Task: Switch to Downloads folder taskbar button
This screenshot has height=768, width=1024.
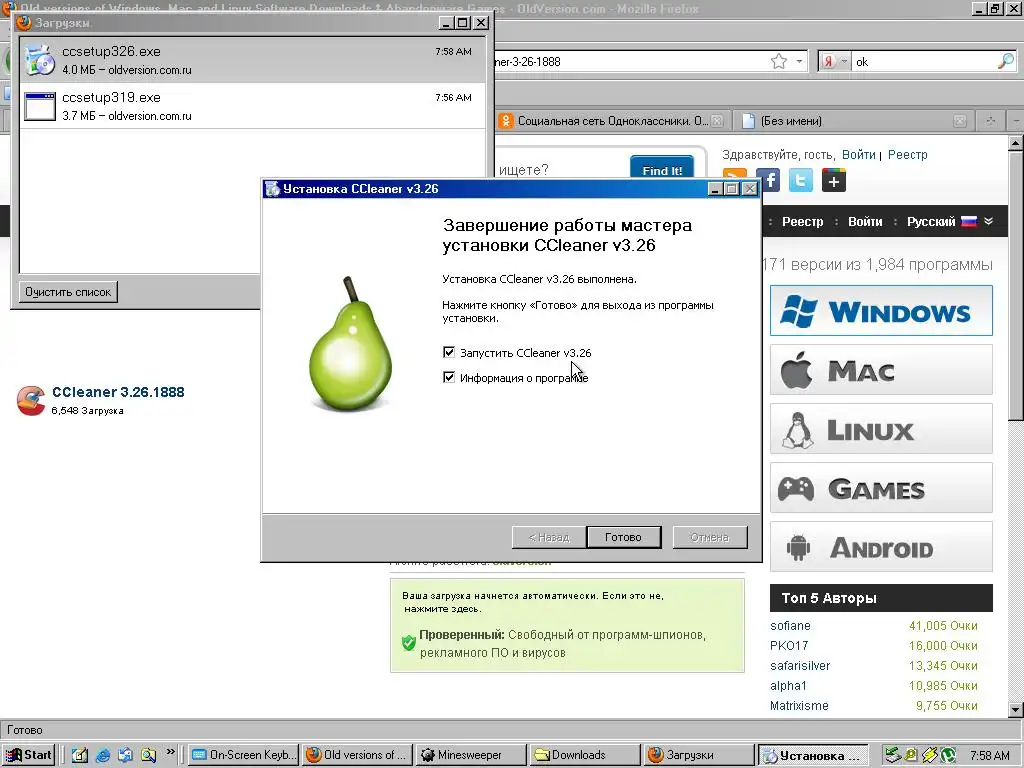Action: [585, 755]
